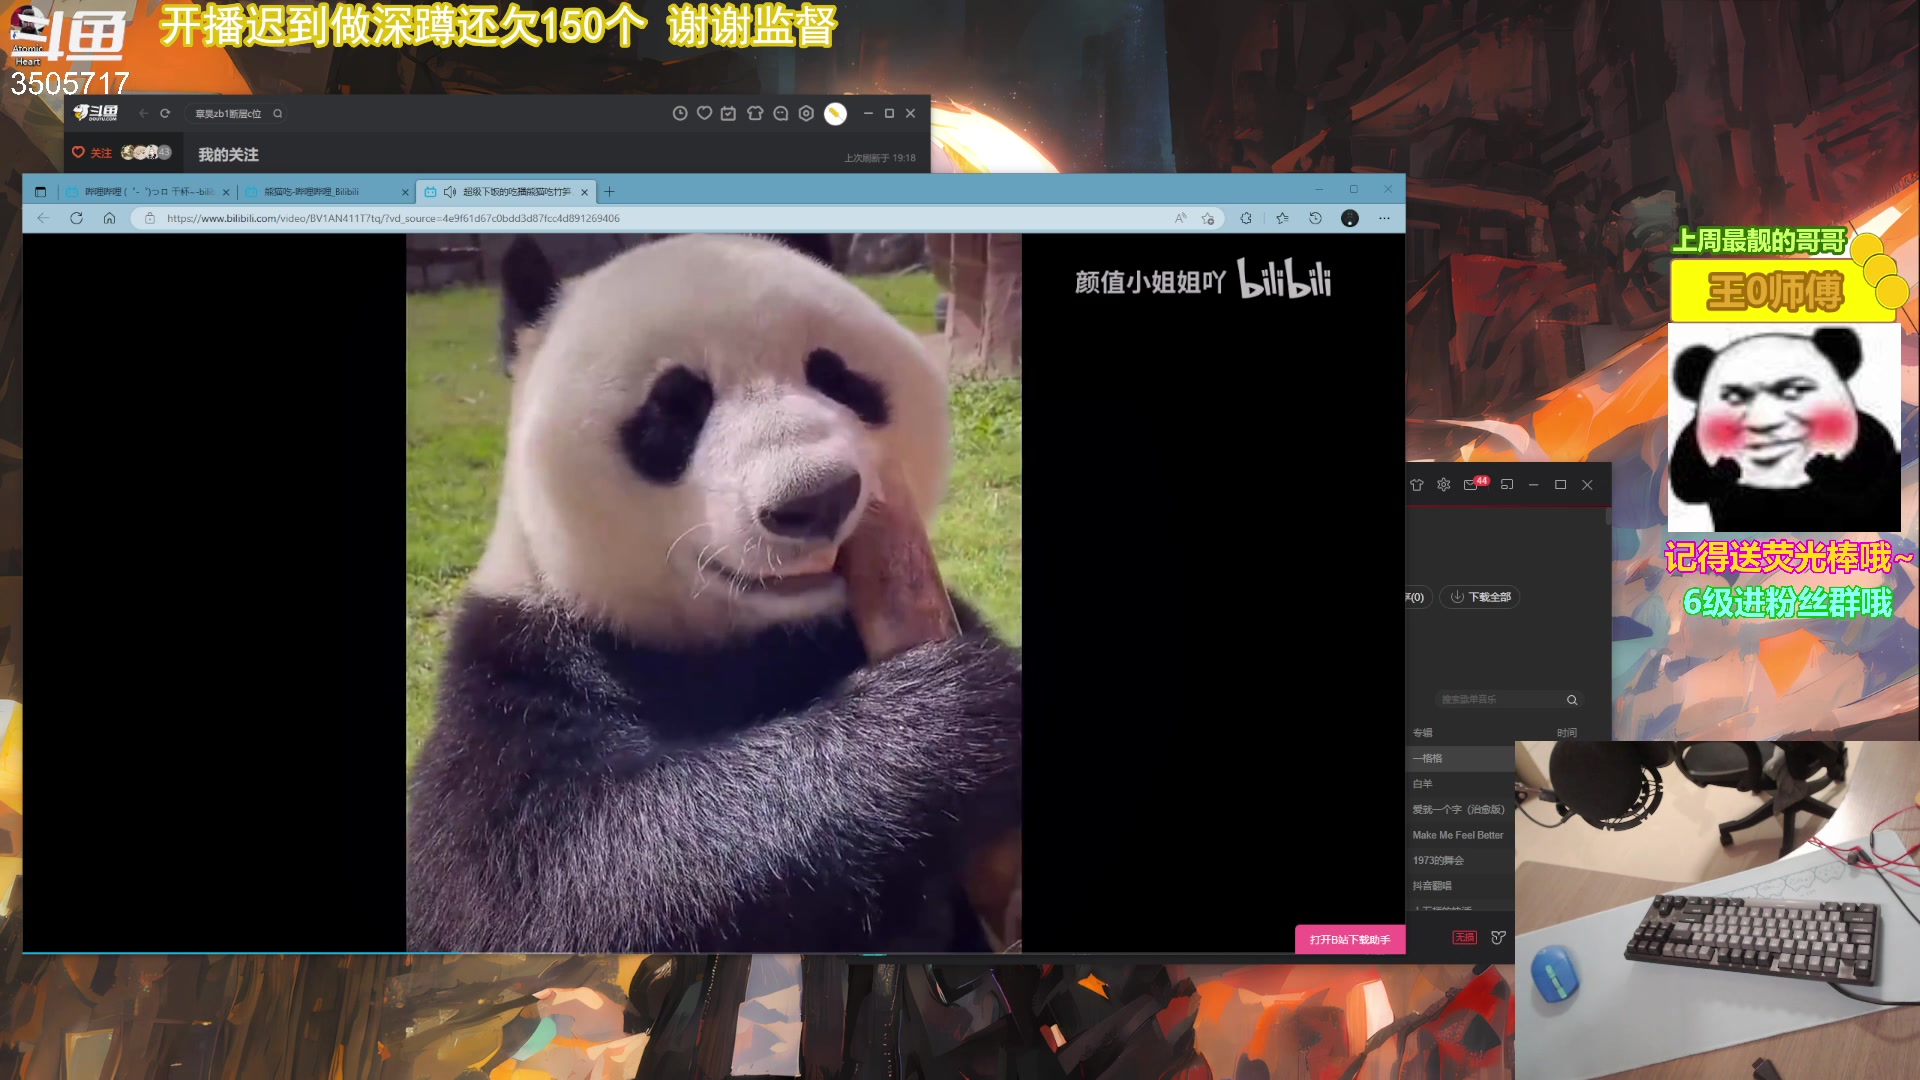Open Douyu watch history clock icon
The width and height of the screenshot is (1920, 1080).
click(680, 113)
